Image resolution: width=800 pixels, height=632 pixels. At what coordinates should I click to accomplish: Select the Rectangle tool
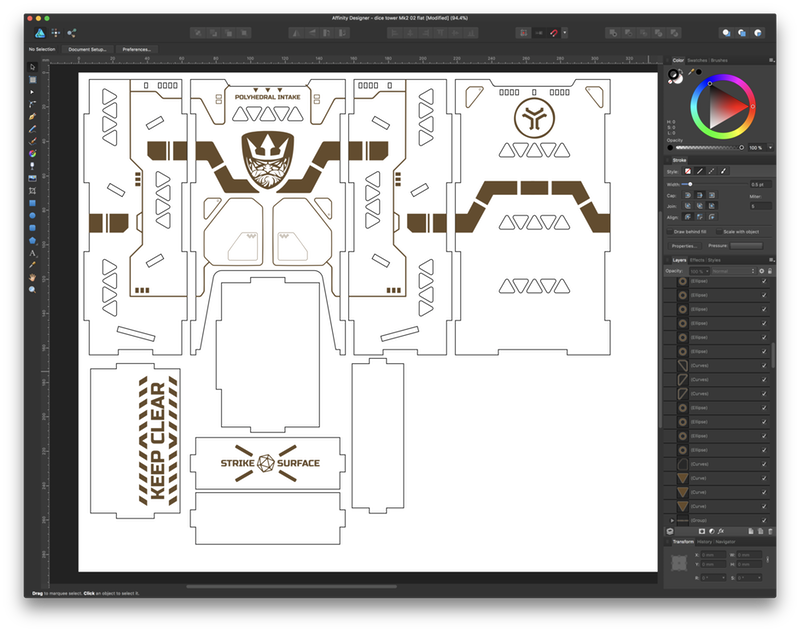pos(32,203)
